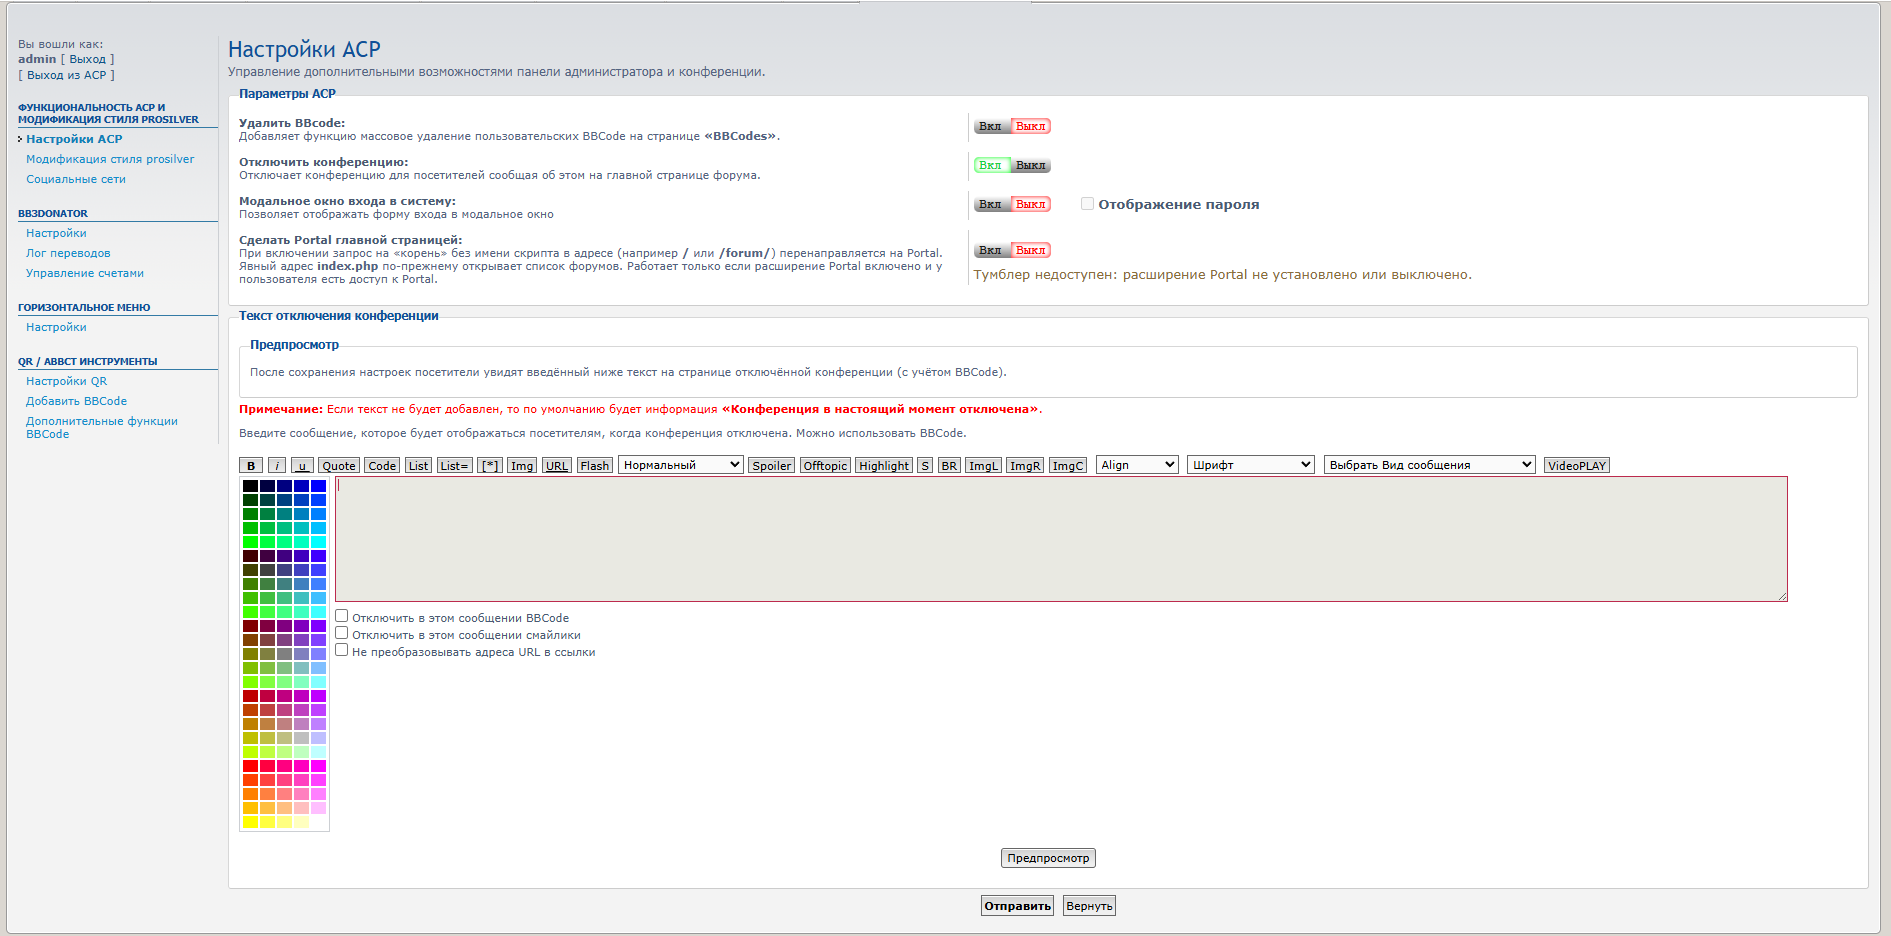Insert list item with [*] button
The height and width of the screenshot is (936, 1891).
489,466
